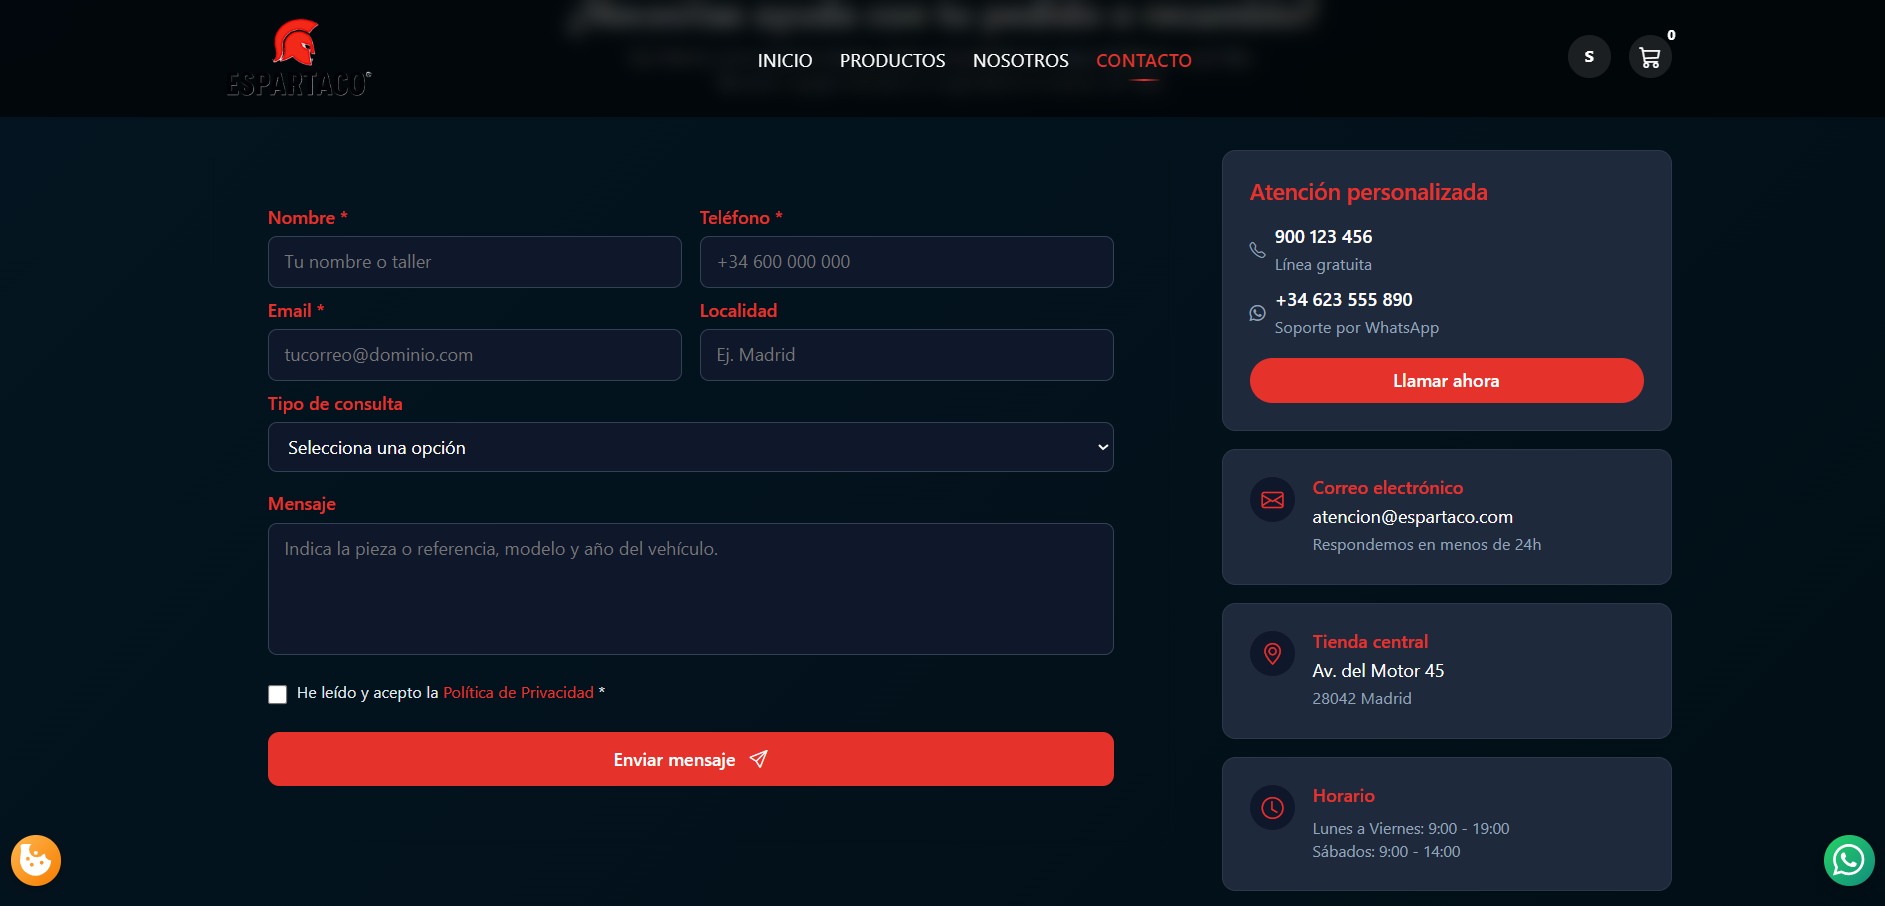Click the +34 623 555 890 WhatsApp number
This screenshot has height=906, width=1885.
[1344, 300]
